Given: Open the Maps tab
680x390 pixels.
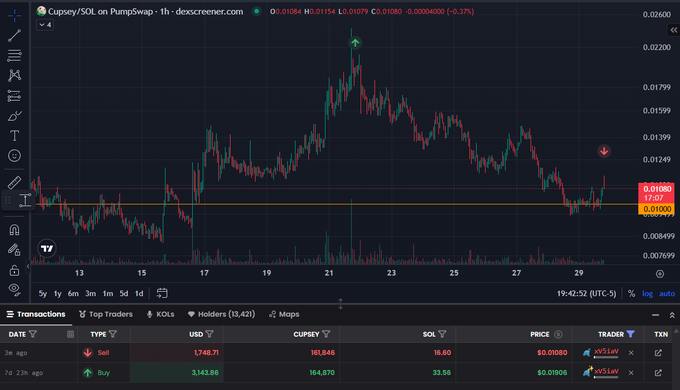Looking at the screenshot, I should pos(284,314).
